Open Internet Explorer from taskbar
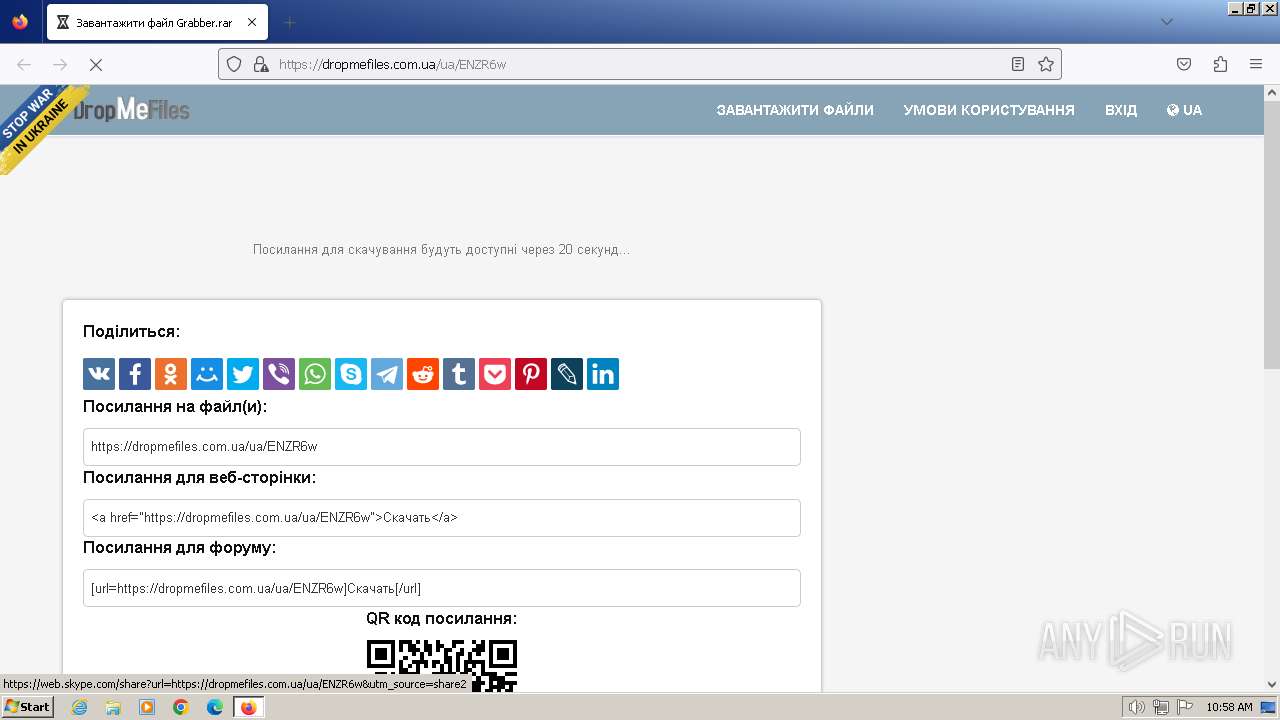 click(x=79, y=707)
